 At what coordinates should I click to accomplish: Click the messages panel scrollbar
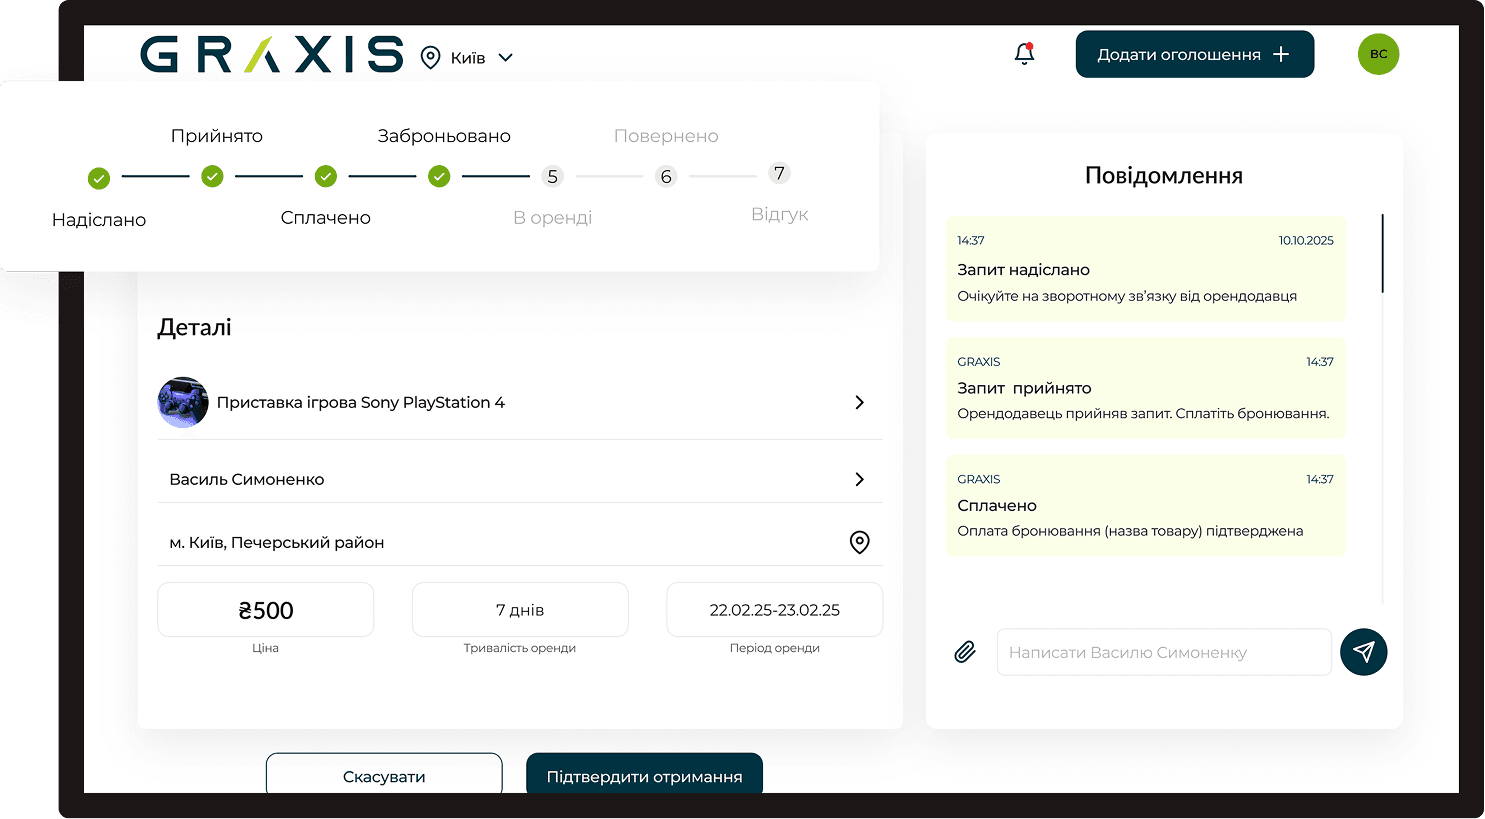click(x=1382, y=254)
